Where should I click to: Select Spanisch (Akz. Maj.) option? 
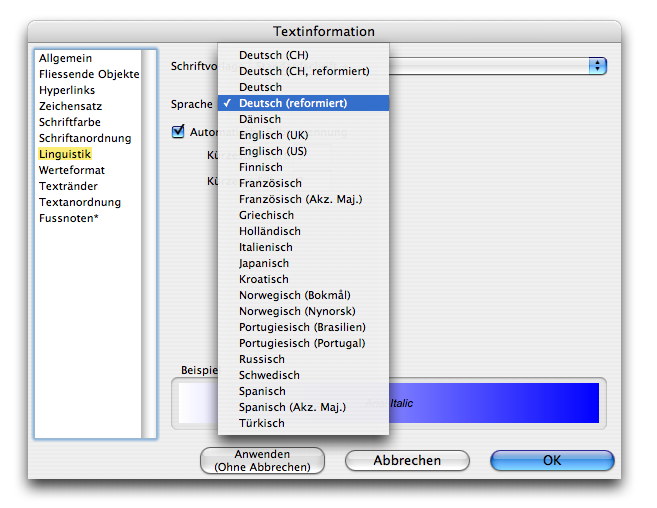click(x=292, y=407)
